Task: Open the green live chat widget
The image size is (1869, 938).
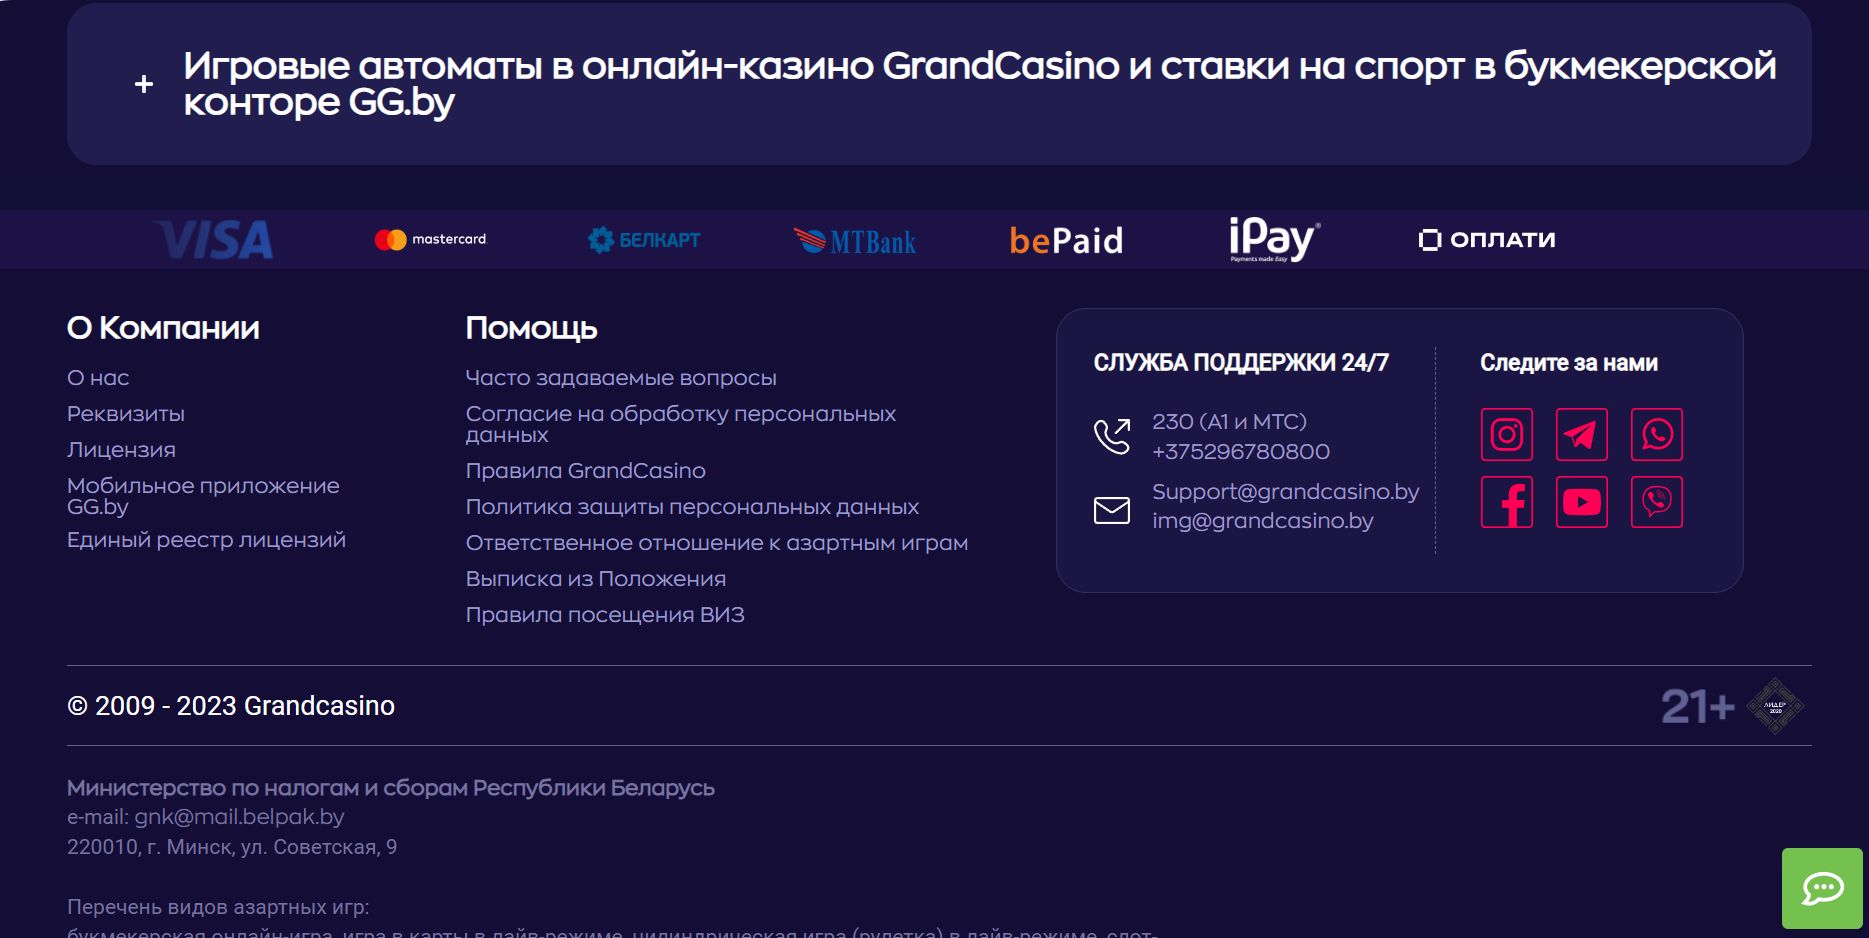Action: [x=1822, y=888]
